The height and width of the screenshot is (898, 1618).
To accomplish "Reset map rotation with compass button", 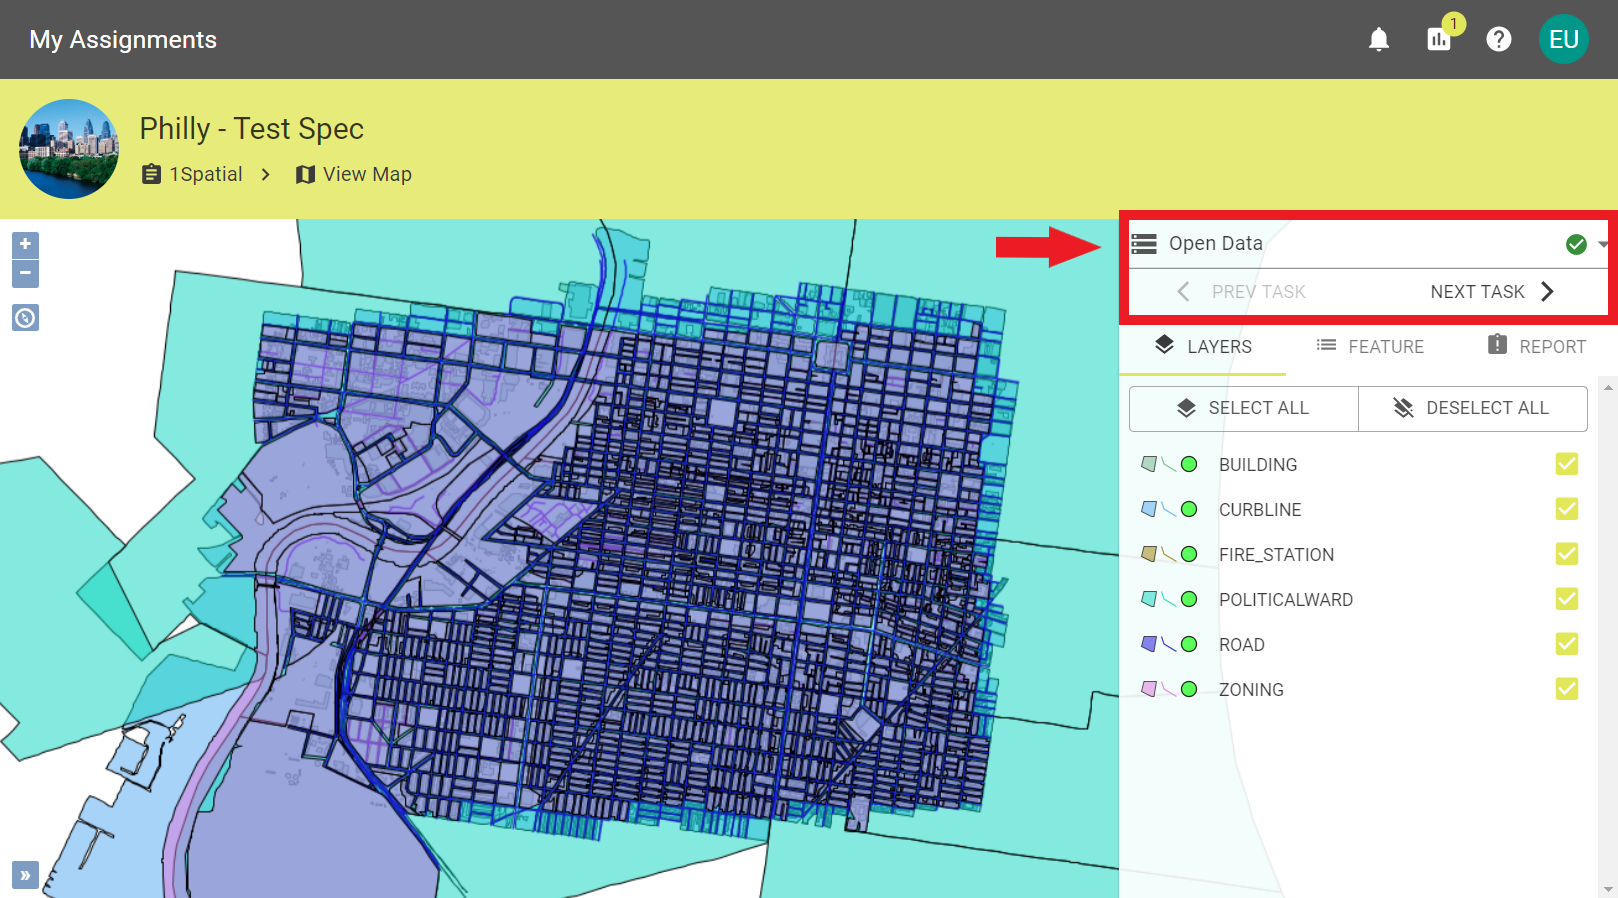I will coord(25,318).
